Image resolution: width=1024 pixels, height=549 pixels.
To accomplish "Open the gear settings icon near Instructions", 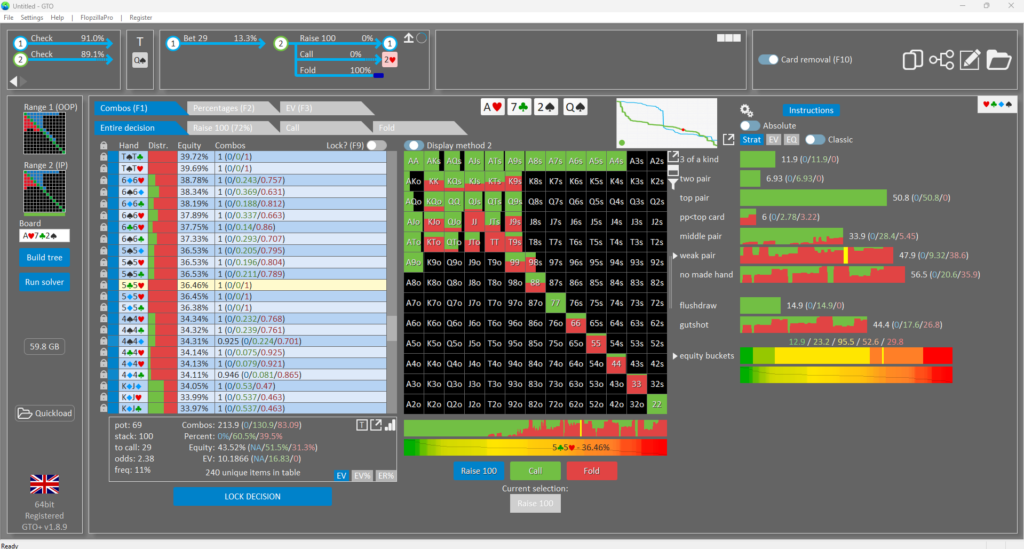I will 746,110.
